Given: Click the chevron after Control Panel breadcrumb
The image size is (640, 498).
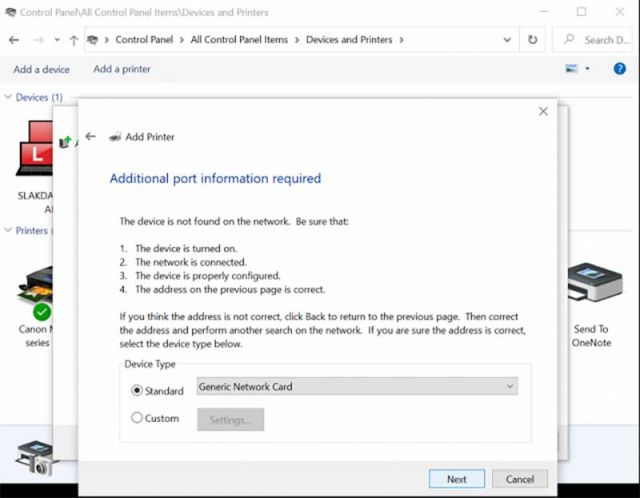Looking at the screenshot, I should (x=182, y=40).
